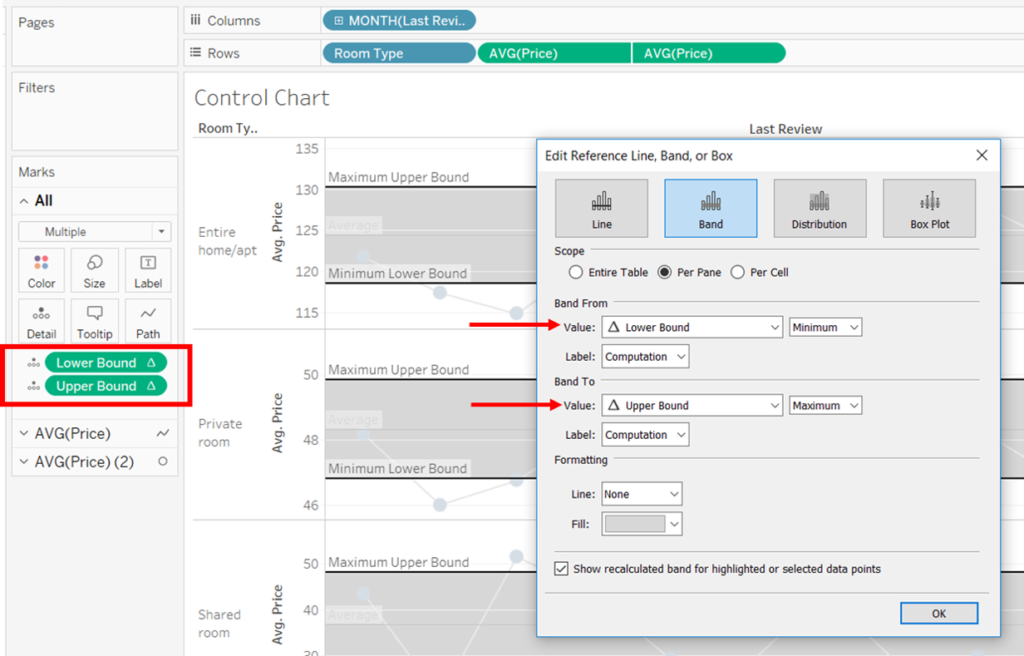Switch reference type to Line
1024x656 pixels.
601,208
